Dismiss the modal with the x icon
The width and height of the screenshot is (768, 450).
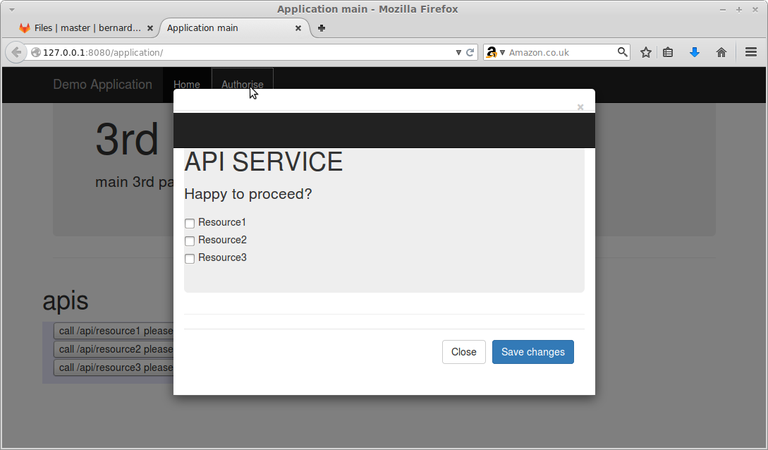(x=580, y=107)
